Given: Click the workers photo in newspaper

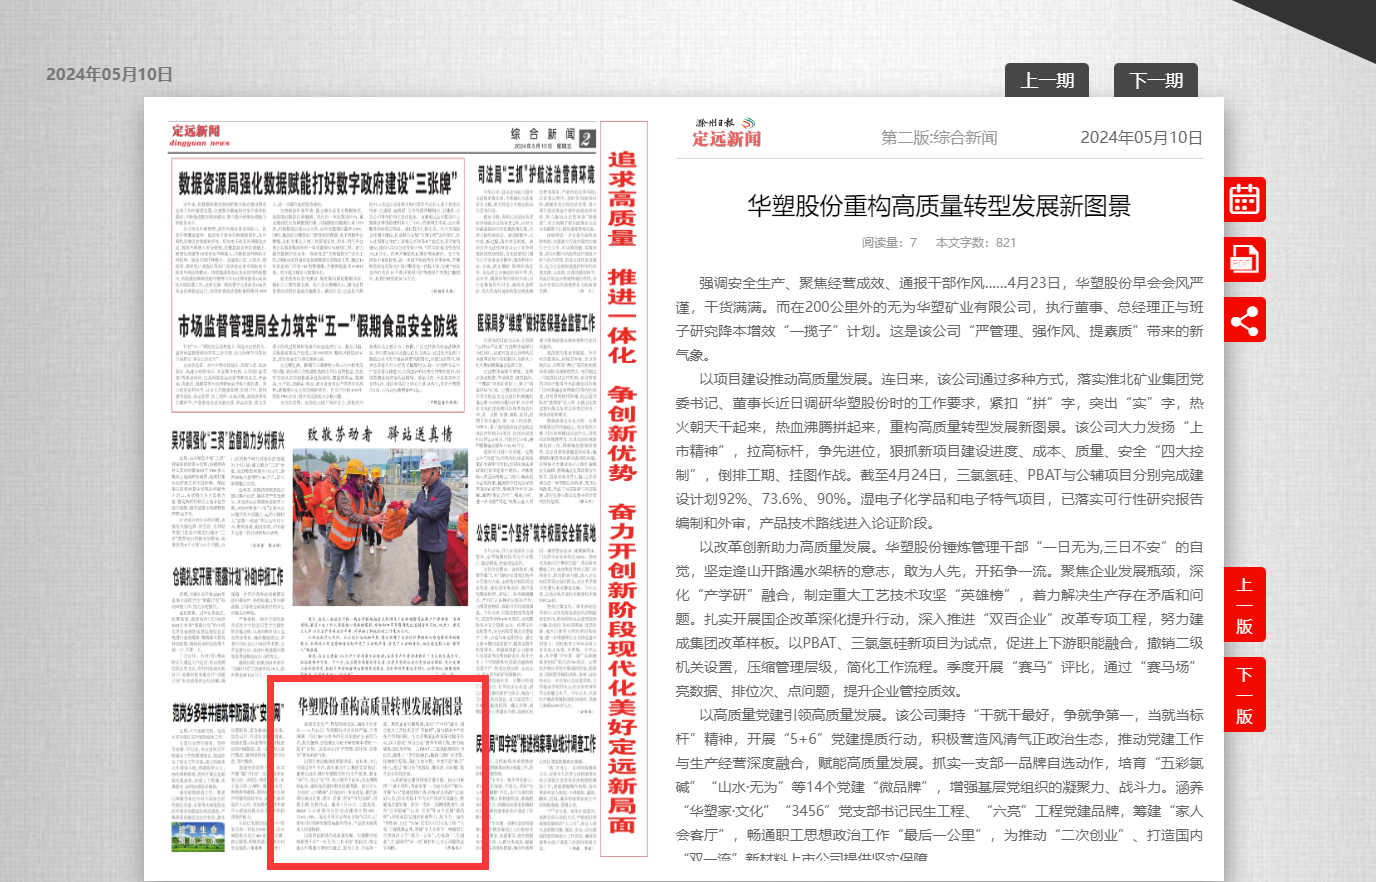Looking at the screenshot, I should coord(379,525).
